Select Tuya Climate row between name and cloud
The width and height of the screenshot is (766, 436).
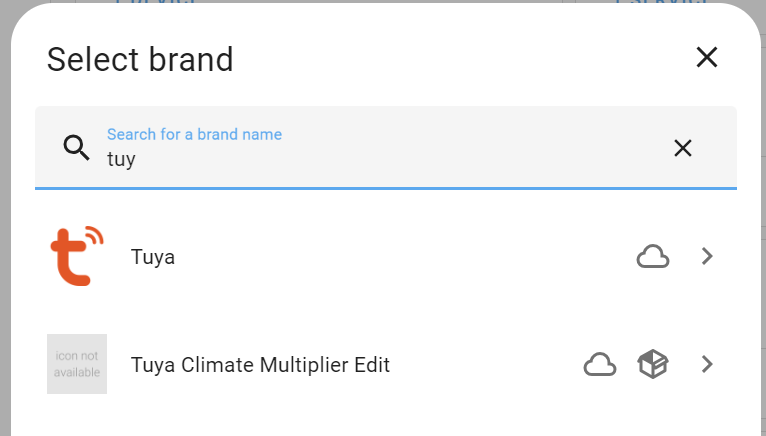coord(487,365)
